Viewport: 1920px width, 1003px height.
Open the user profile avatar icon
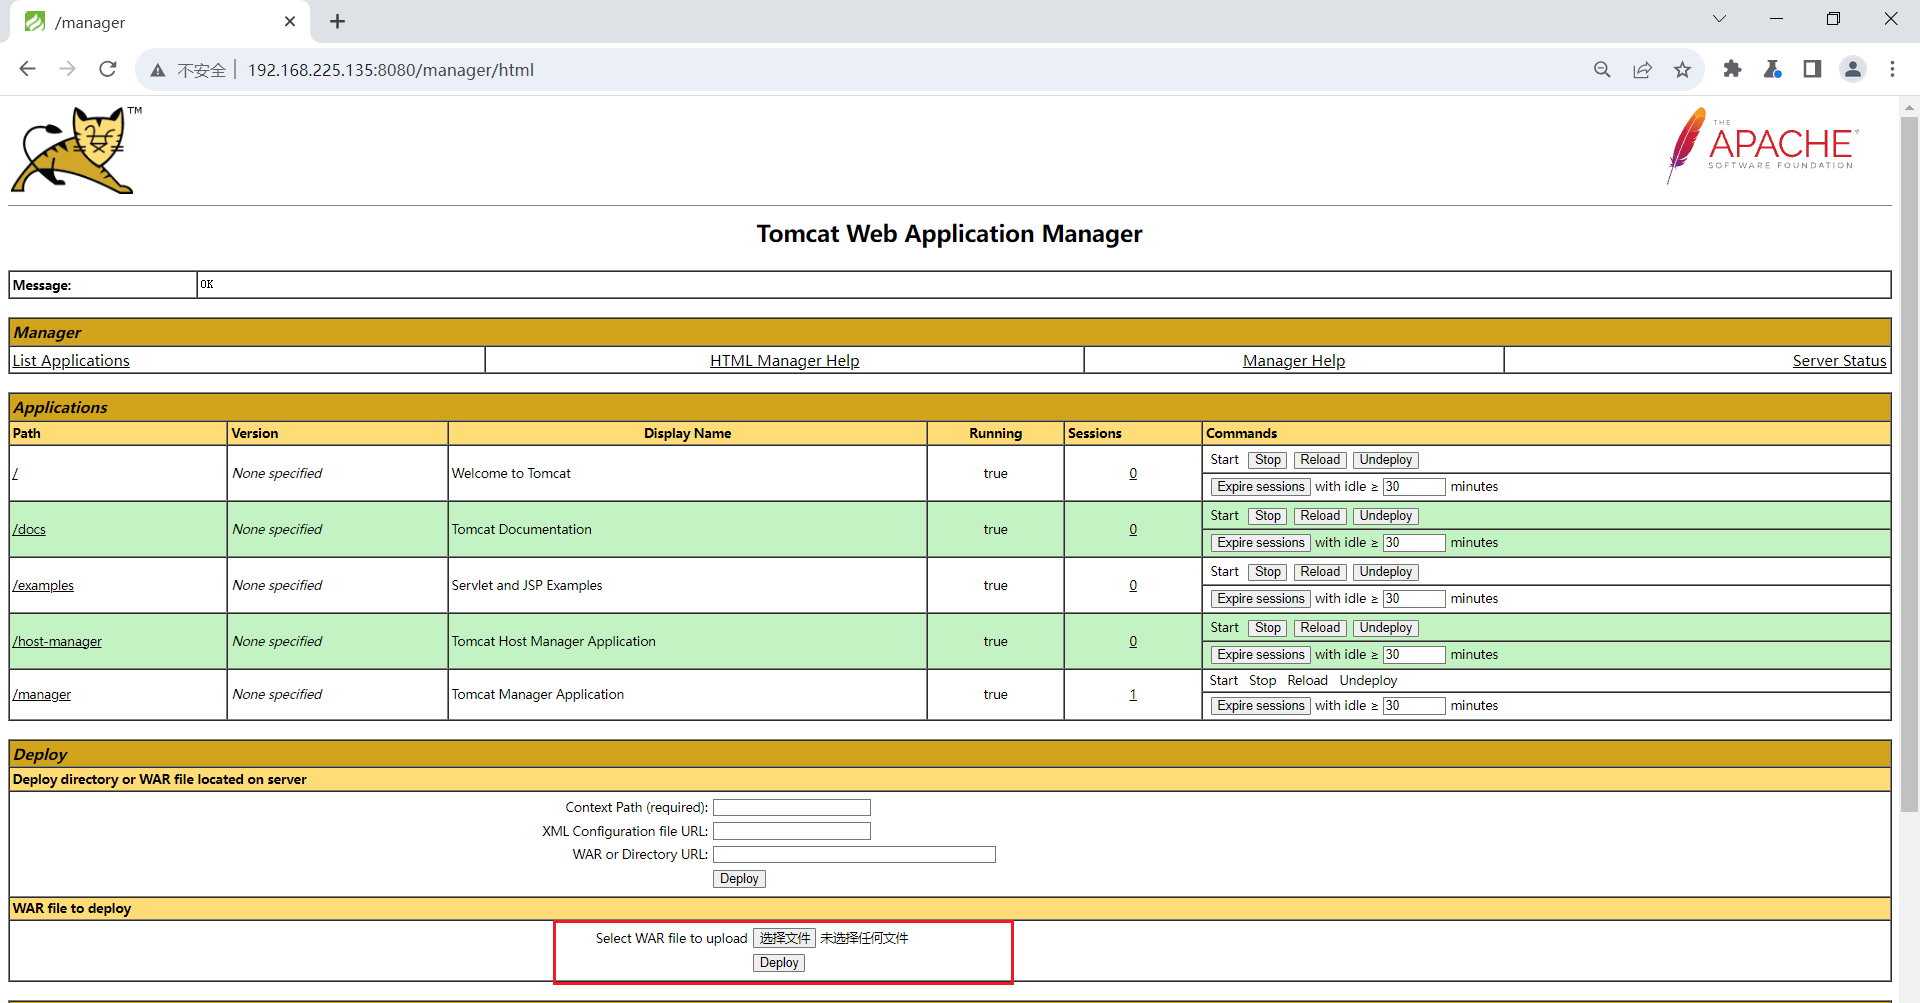pyautogui.click(x=1852, y=69)
